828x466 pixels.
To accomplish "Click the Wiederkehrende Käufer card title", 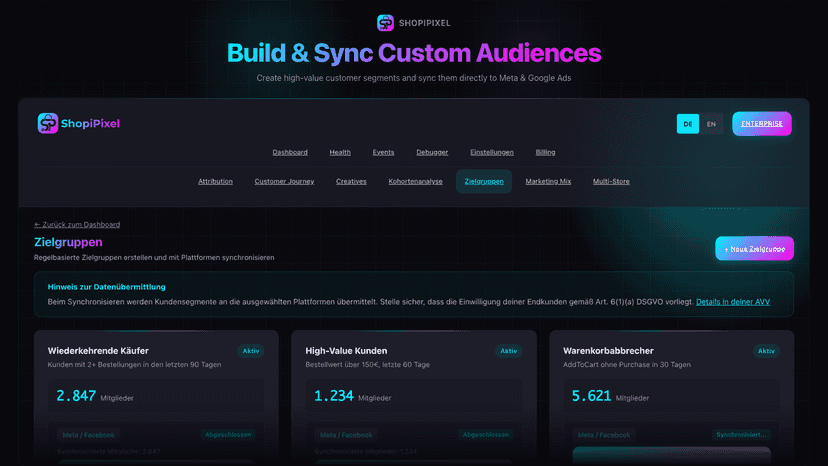I will 98,351.
